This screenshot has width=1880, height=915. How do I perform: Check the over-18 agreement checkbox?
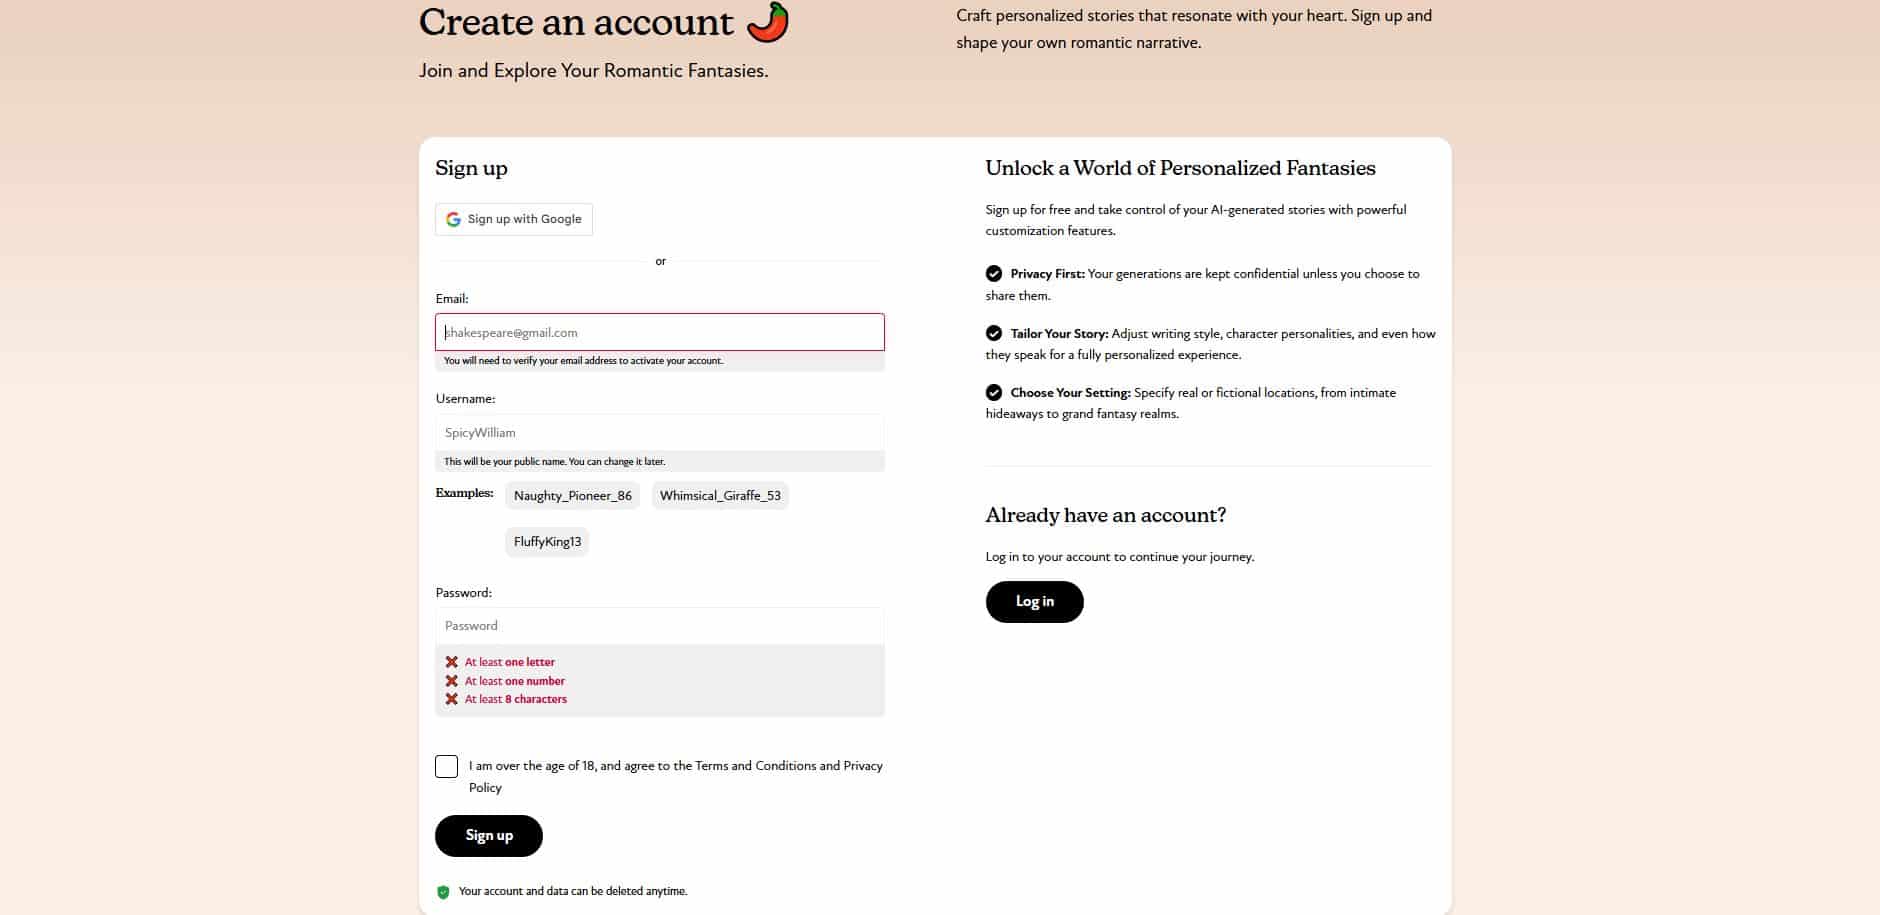coord(447,767)
